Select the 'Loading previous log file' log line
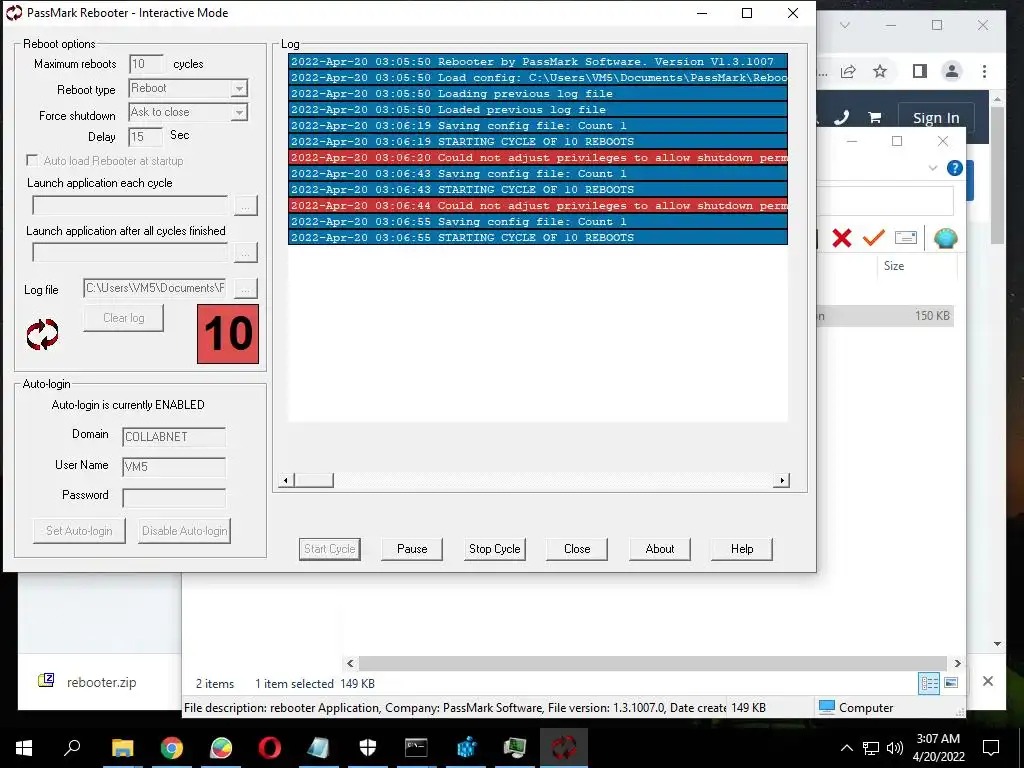The image size is (1024, 768). (538, 93)
